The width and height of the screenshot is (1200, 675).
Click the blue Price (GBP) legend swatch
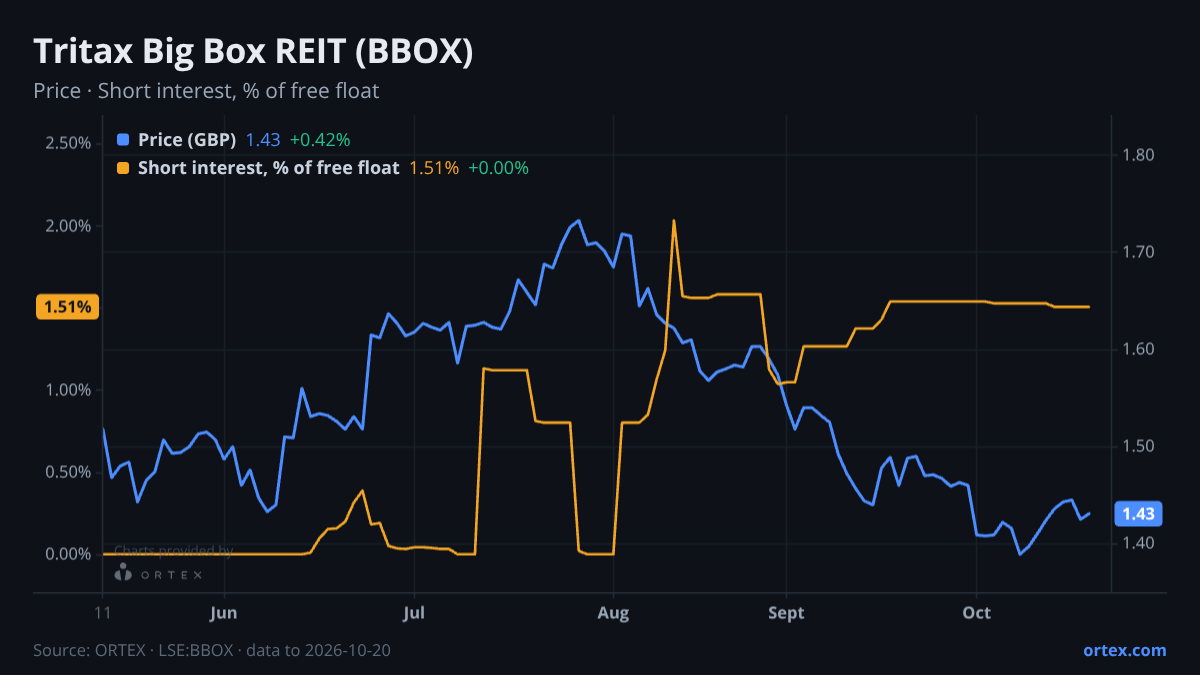[x=123, y=140]
